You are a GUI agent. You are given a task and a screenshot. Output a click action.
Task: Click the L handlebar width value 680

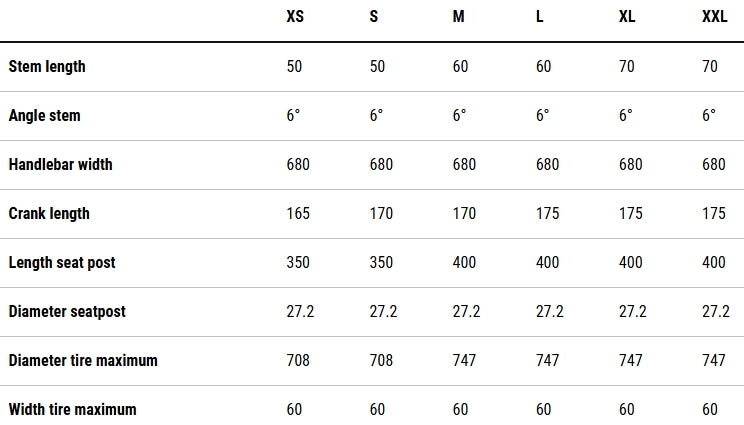coord(548,165)
